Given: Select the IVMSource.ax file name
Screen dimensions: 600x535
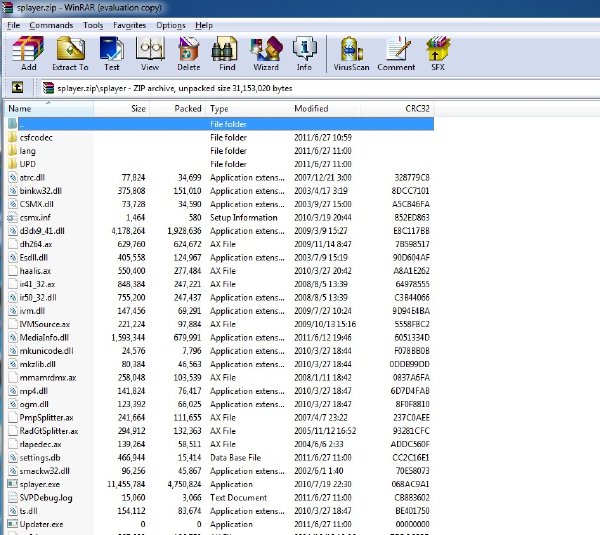Looking at the screenshot, I should pos(45,324).
